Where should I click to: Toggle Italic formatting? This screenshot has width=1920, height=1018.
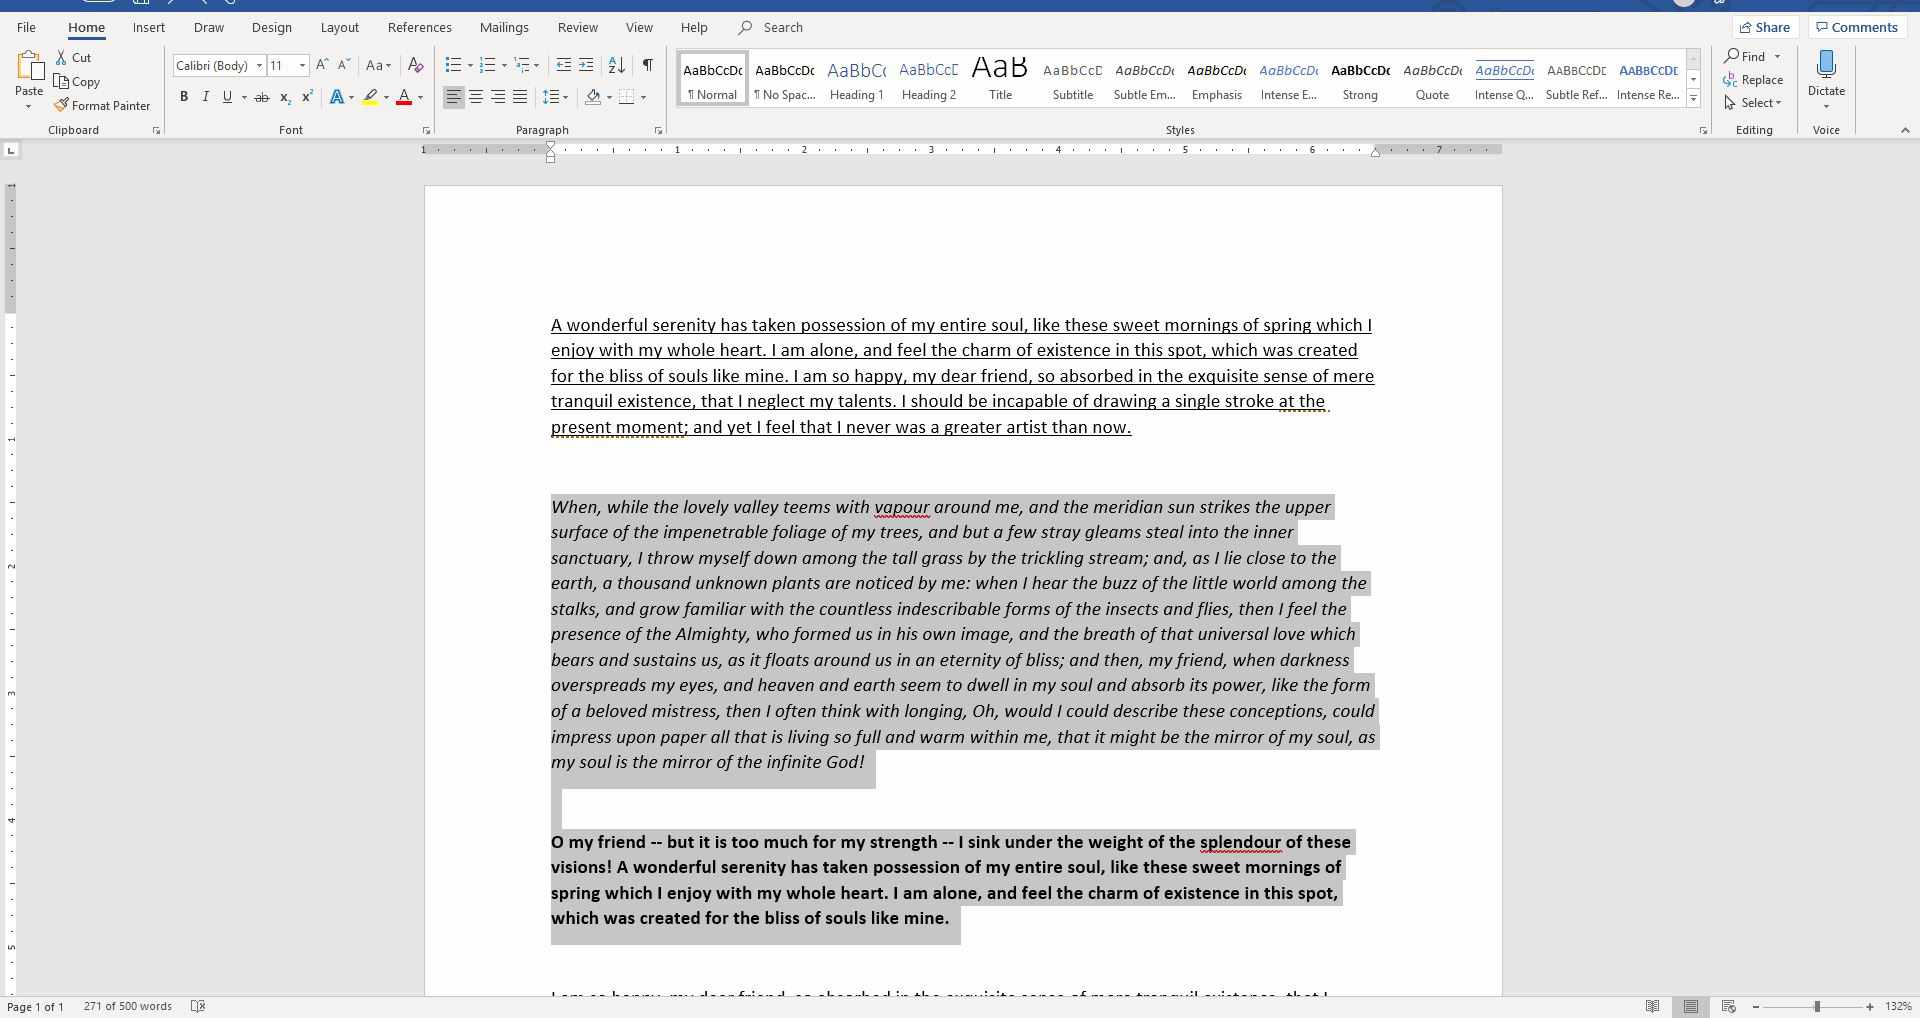pyautogui.click(x=206, y=97)
